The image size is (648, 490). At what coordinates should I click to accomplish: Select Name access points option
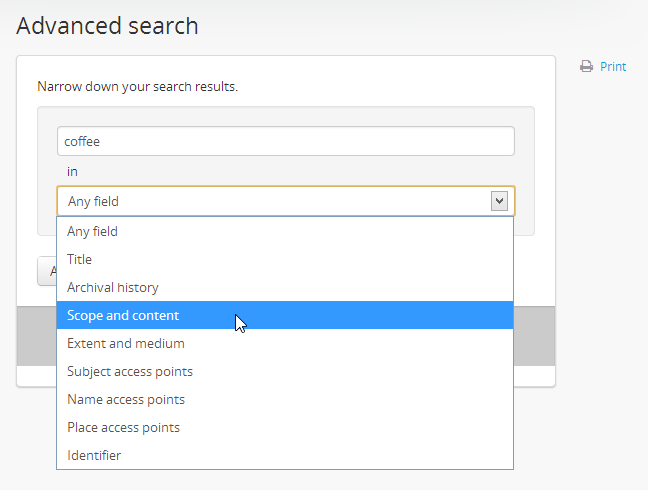[x=125, y=399]
